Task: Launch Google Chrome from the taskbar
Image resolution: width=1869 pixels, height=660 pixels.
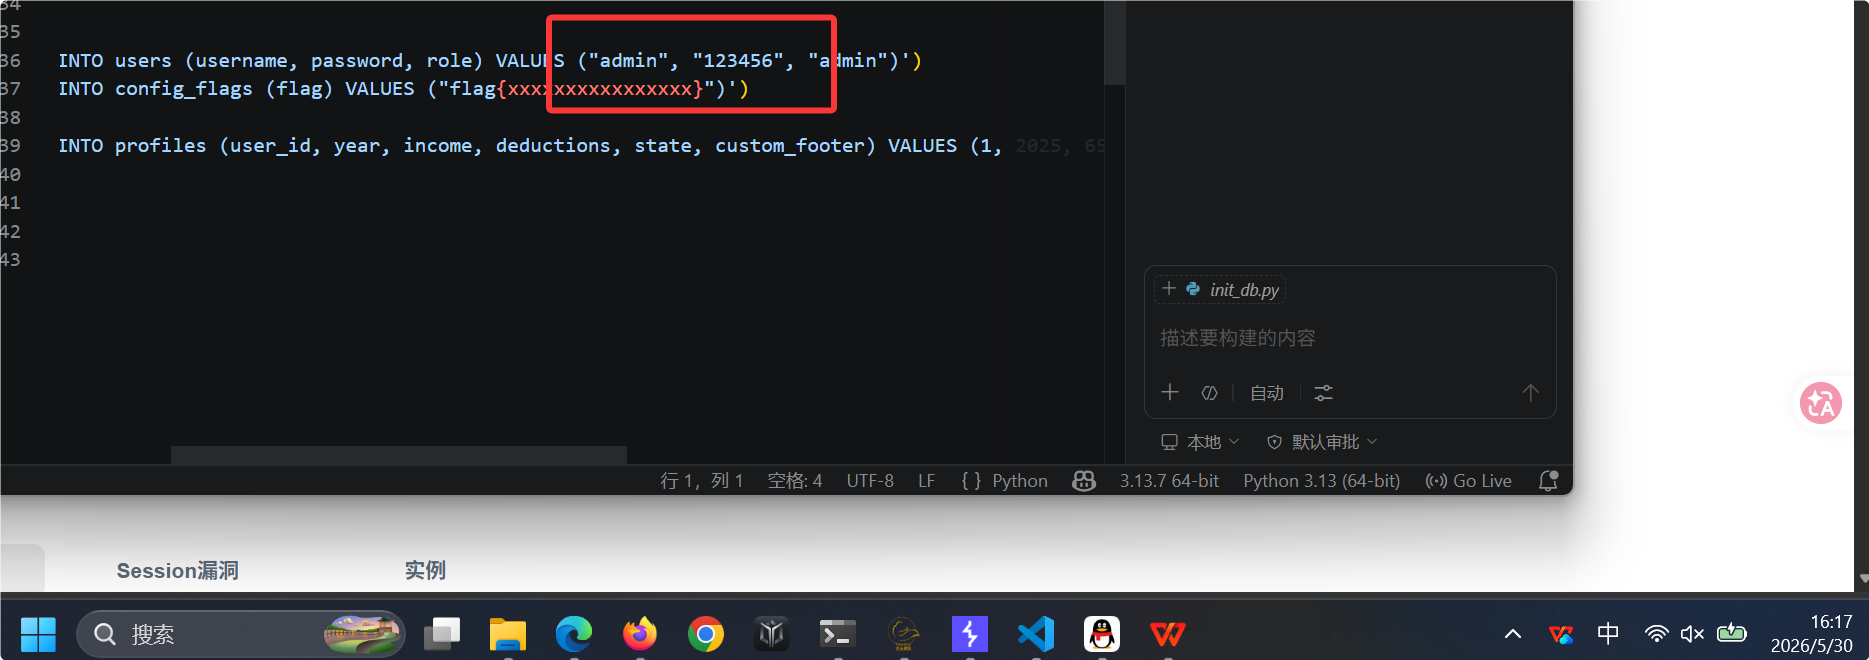Action: (706, 634)
